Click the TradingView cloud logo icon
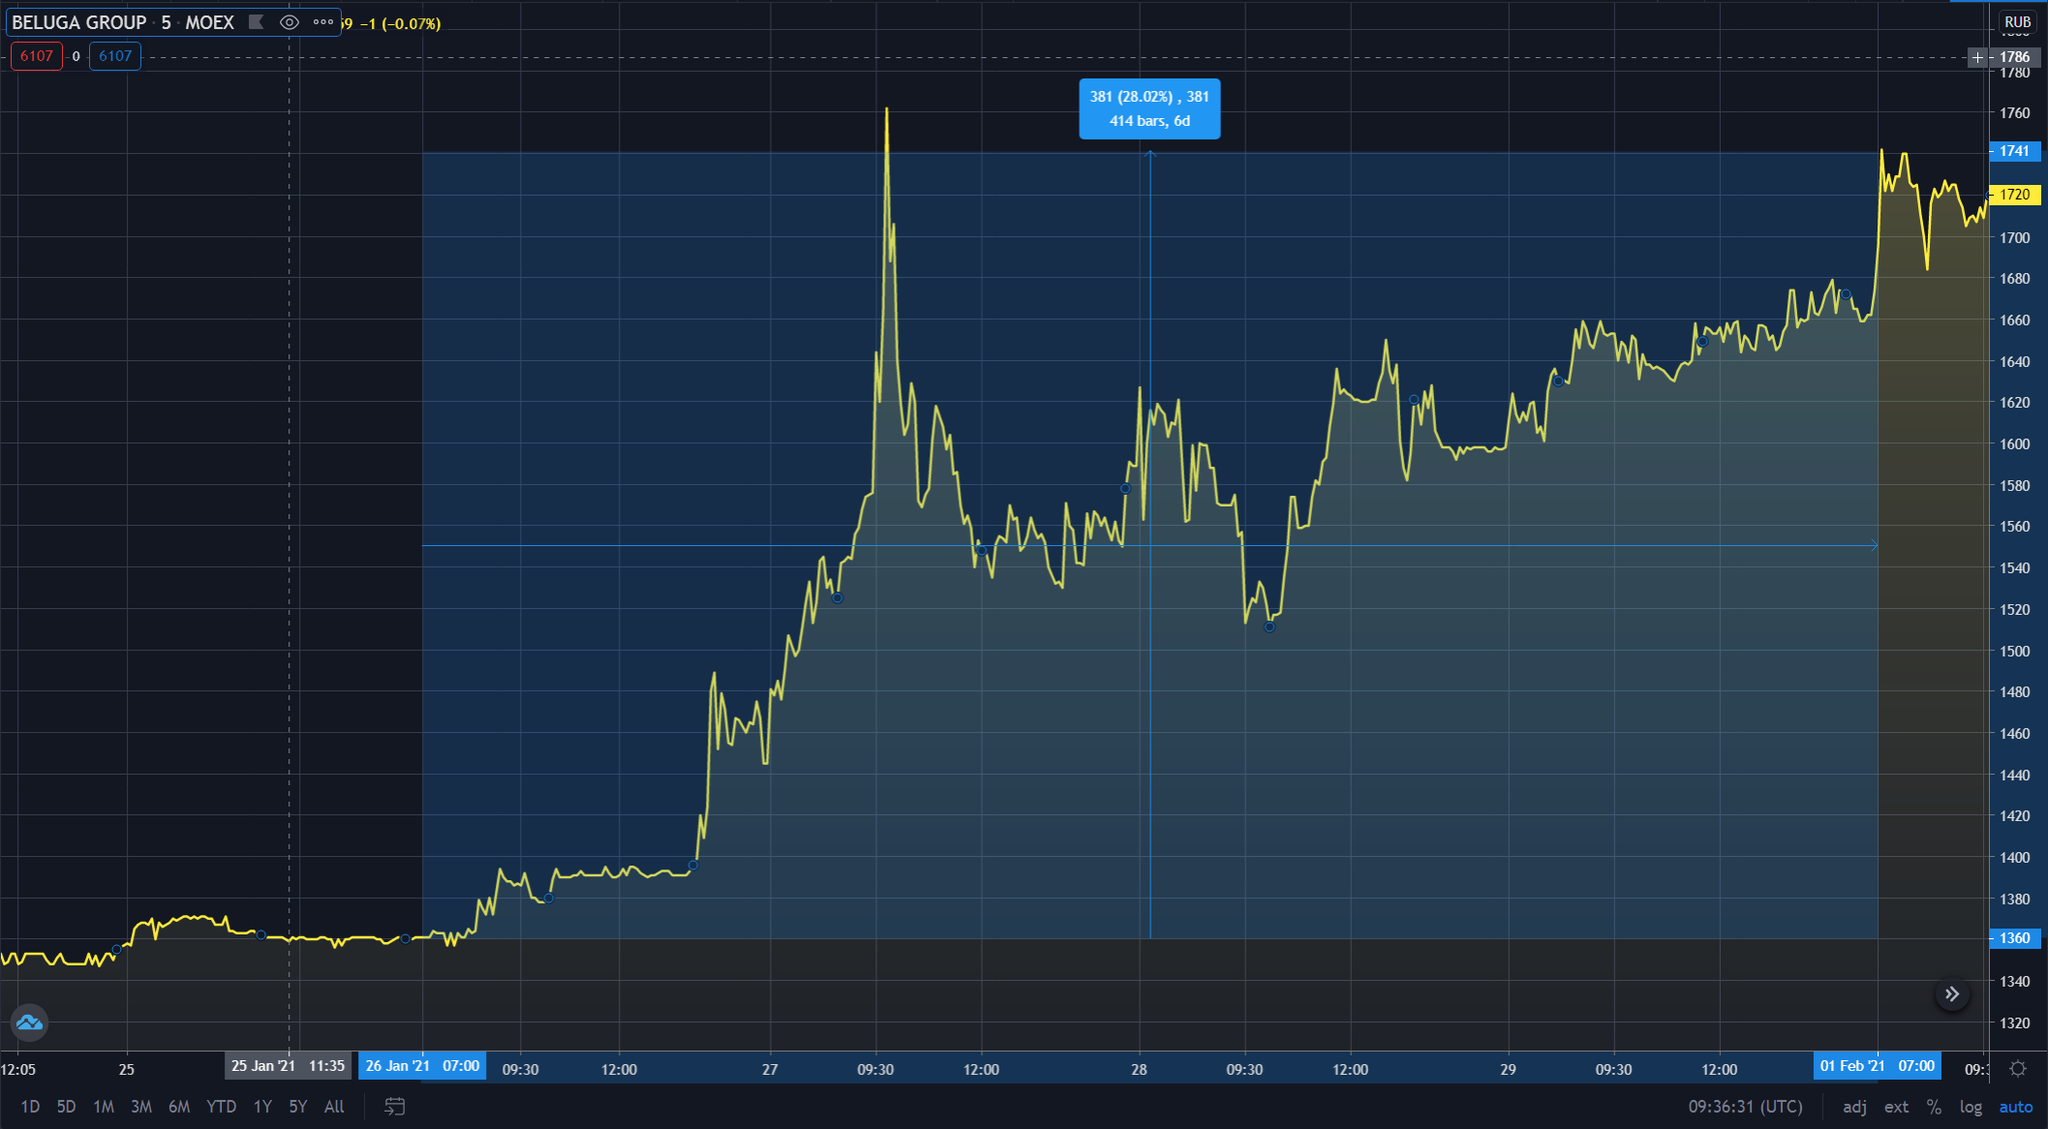This screenshot has width=2048, height=1129. click(x=29, y=1022)
